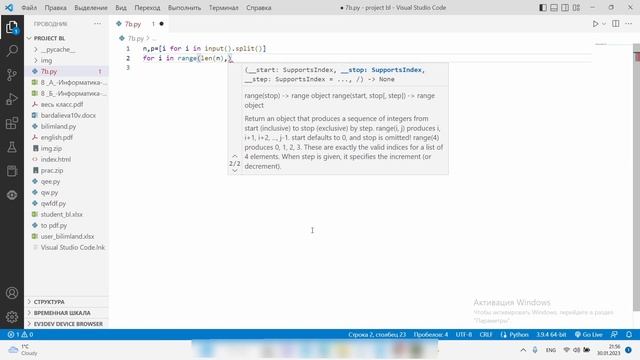This screenshot has width=640, height=360.
Task: Show next signature in hint popup
Action: [235, 171]
